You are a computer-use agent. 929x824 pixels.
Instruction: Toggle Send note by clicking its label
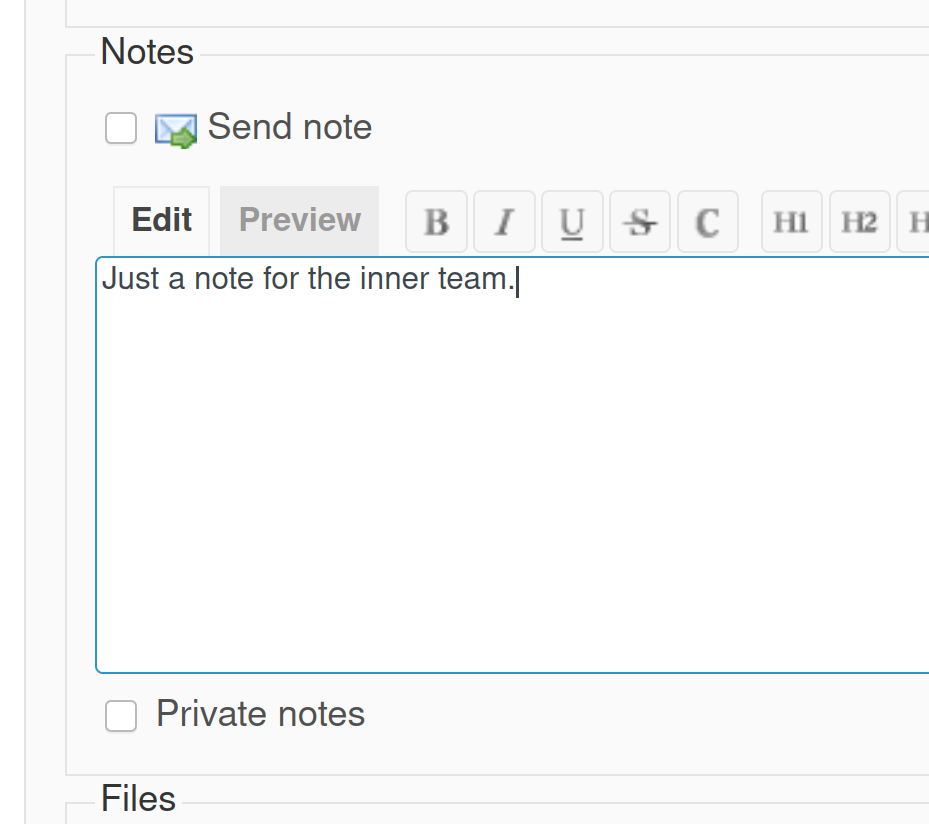click(x=289, y=127)
